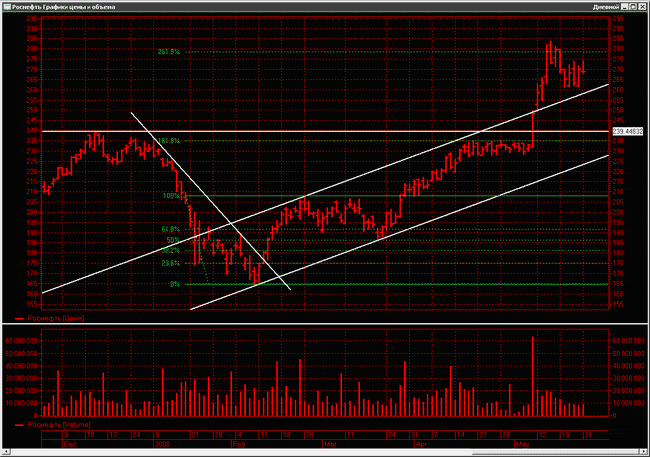Click the right arrow of horizontal scrollbar
This screenshot has width=650, height=457.
tap(644, 451)
